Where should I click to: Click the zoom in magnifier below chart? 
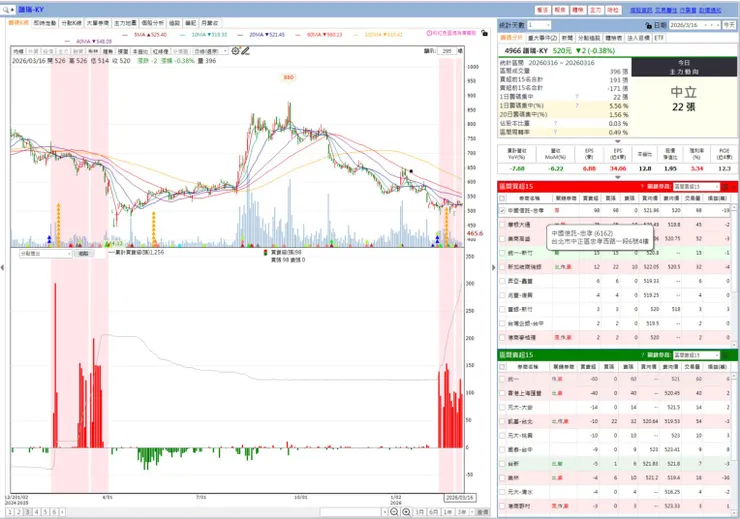click(406, 512)
